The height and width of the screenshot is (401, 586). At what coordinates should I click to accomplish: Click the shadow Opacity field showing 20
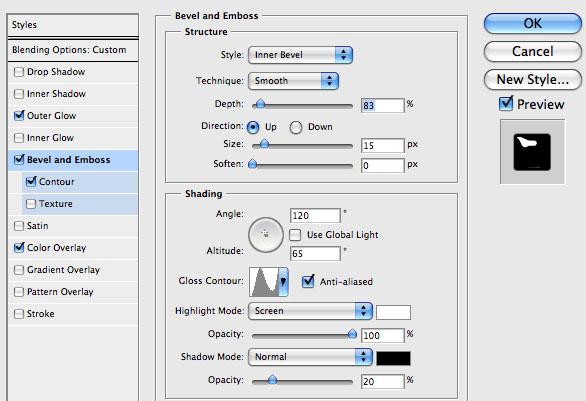[x=383, y=382]
